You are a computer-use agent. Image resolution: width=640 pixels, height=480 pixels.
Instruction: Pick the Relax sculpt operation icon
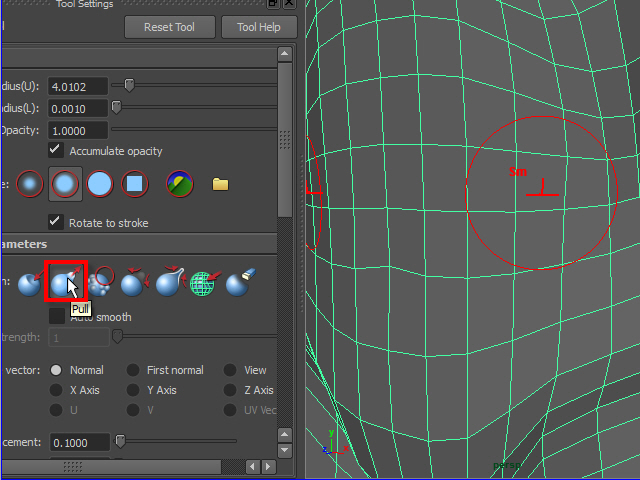134,283
